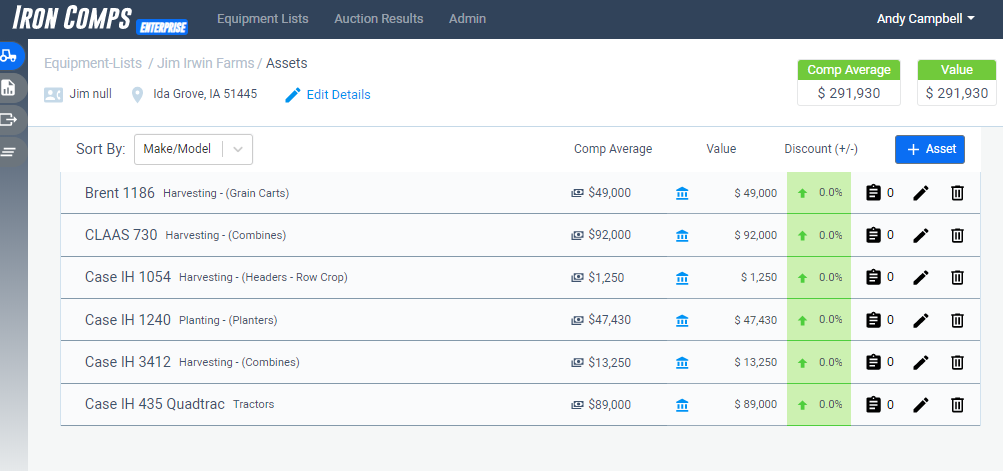Delete the Case IH 3412 asset with trash icon
This screenshot has height=471, width=1003.
[x=957, y=362]
